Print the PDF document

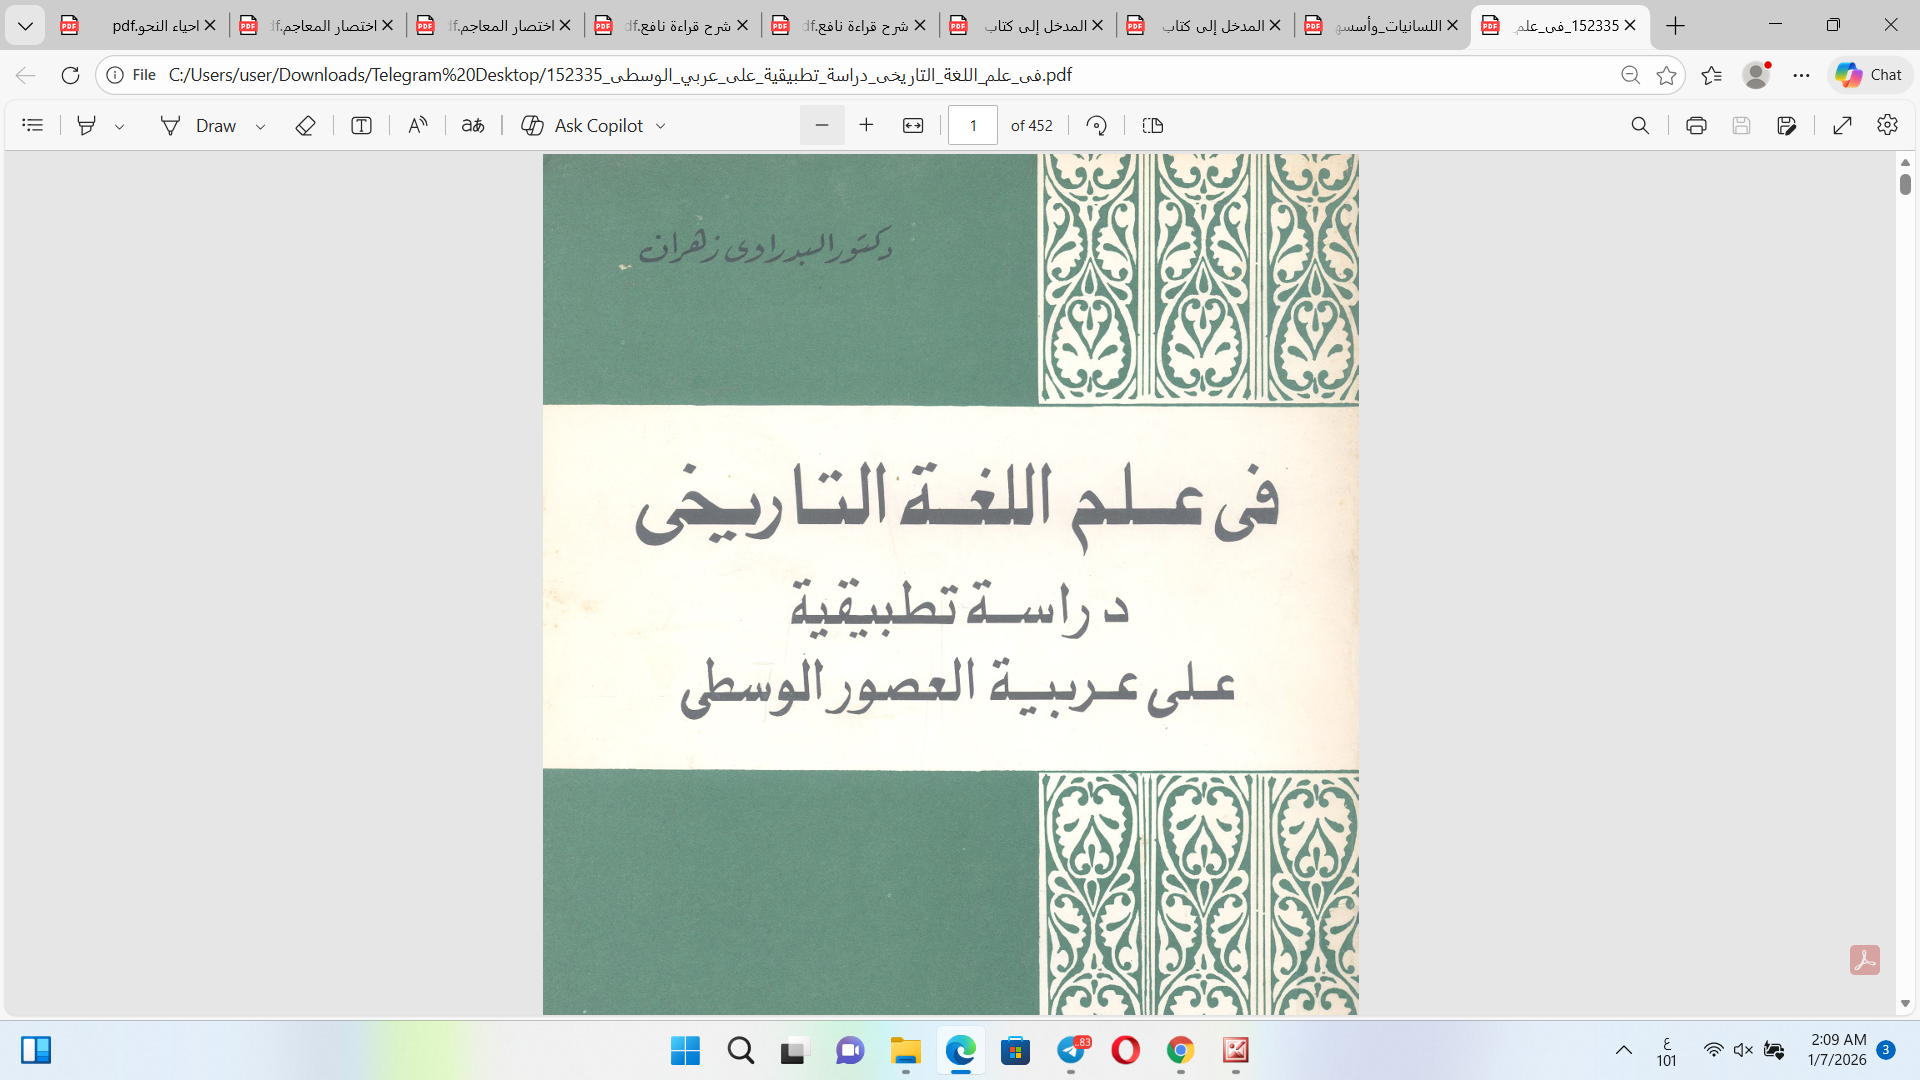[1696, 125]
